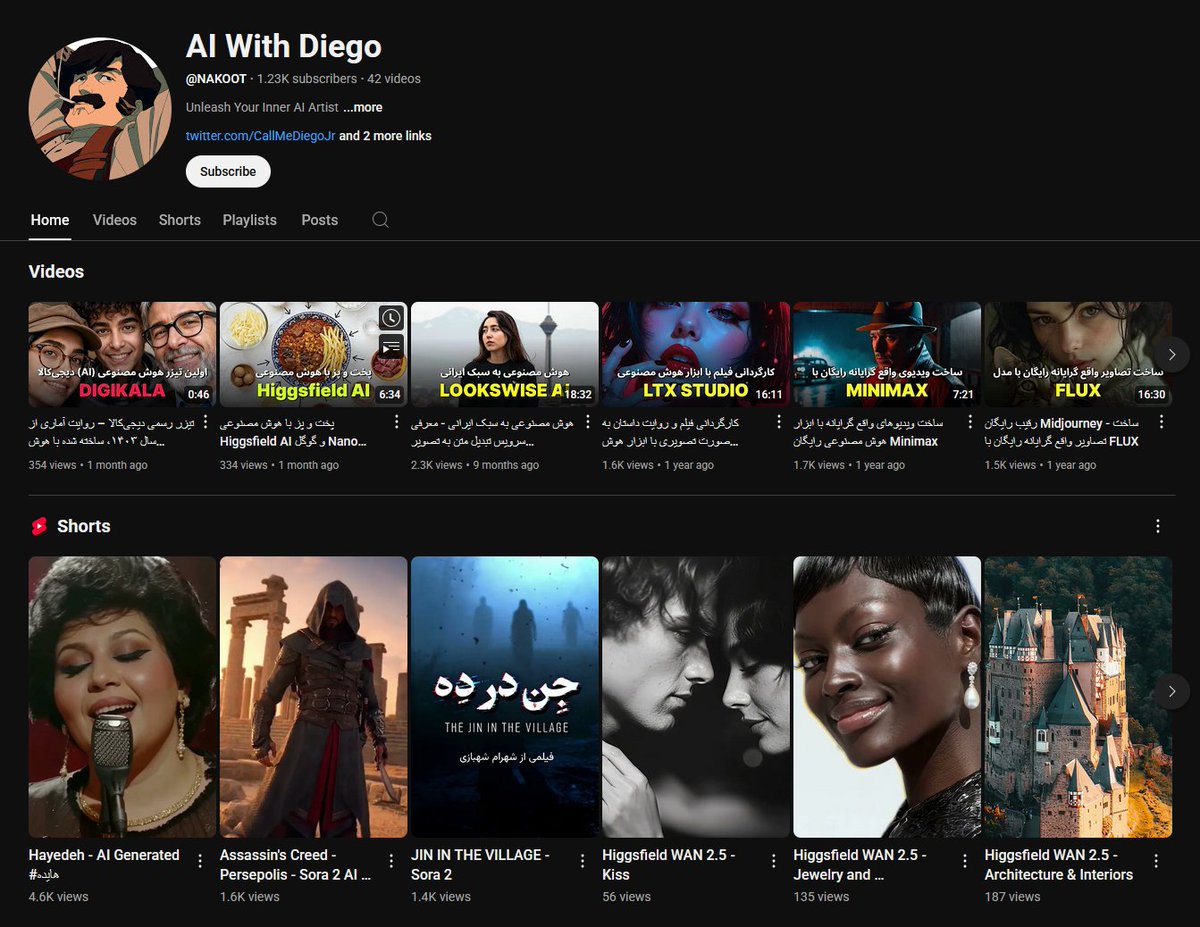Screen dimensions: 1200x927
Task: Open the Assassin's Creed short thumbnail
Action: click(313, 697)
